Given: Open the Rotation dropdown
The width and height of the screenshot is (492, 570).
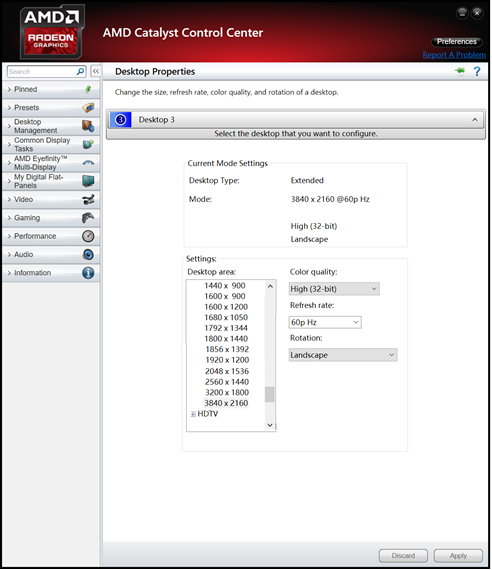Looking at the screenshot, I should tap(343, 355).
